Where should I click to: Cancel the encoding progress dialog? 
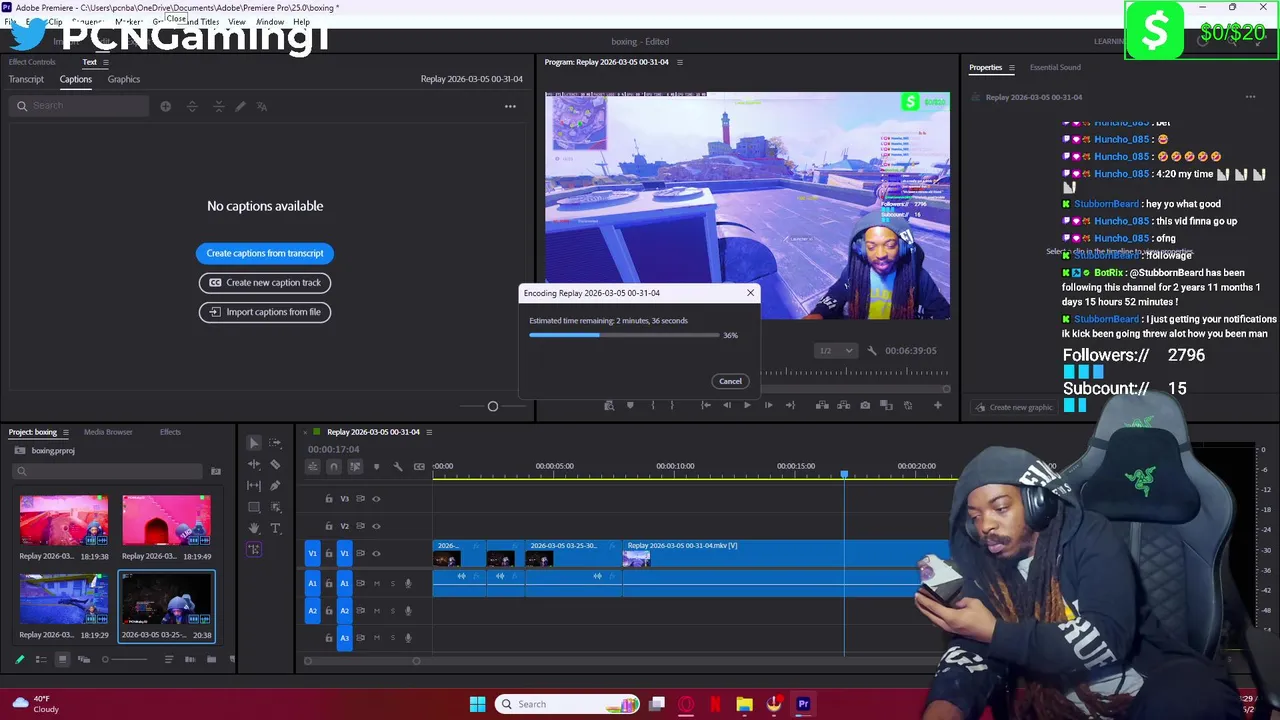click(x=730, y=381)
